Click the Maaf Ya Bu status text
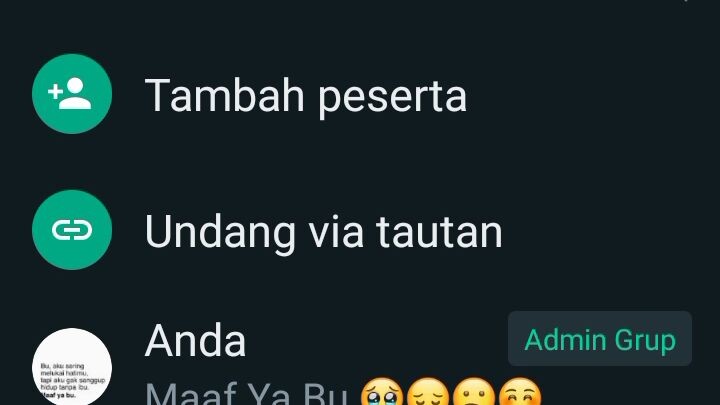 246,393
